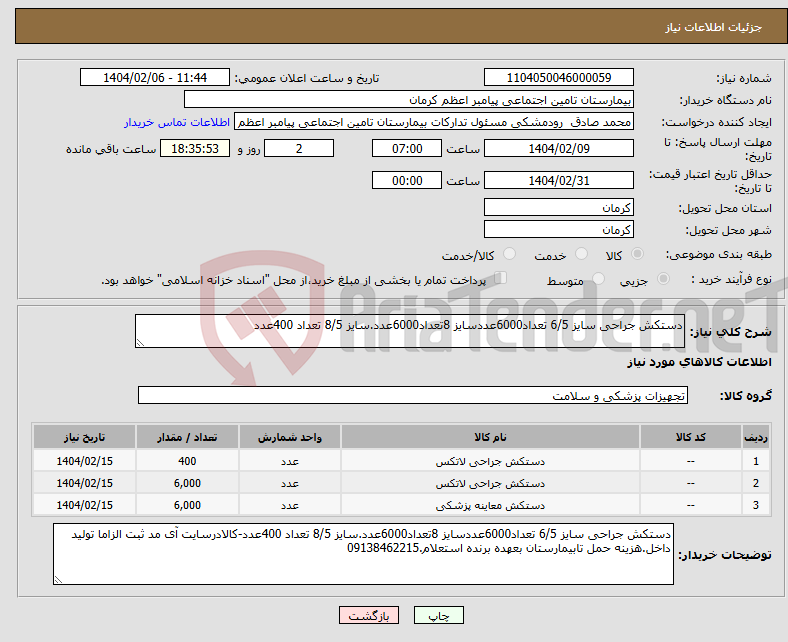
Task: Click row 2 item name دستکش جراحی لاتکس
Action: coord(490,483)
